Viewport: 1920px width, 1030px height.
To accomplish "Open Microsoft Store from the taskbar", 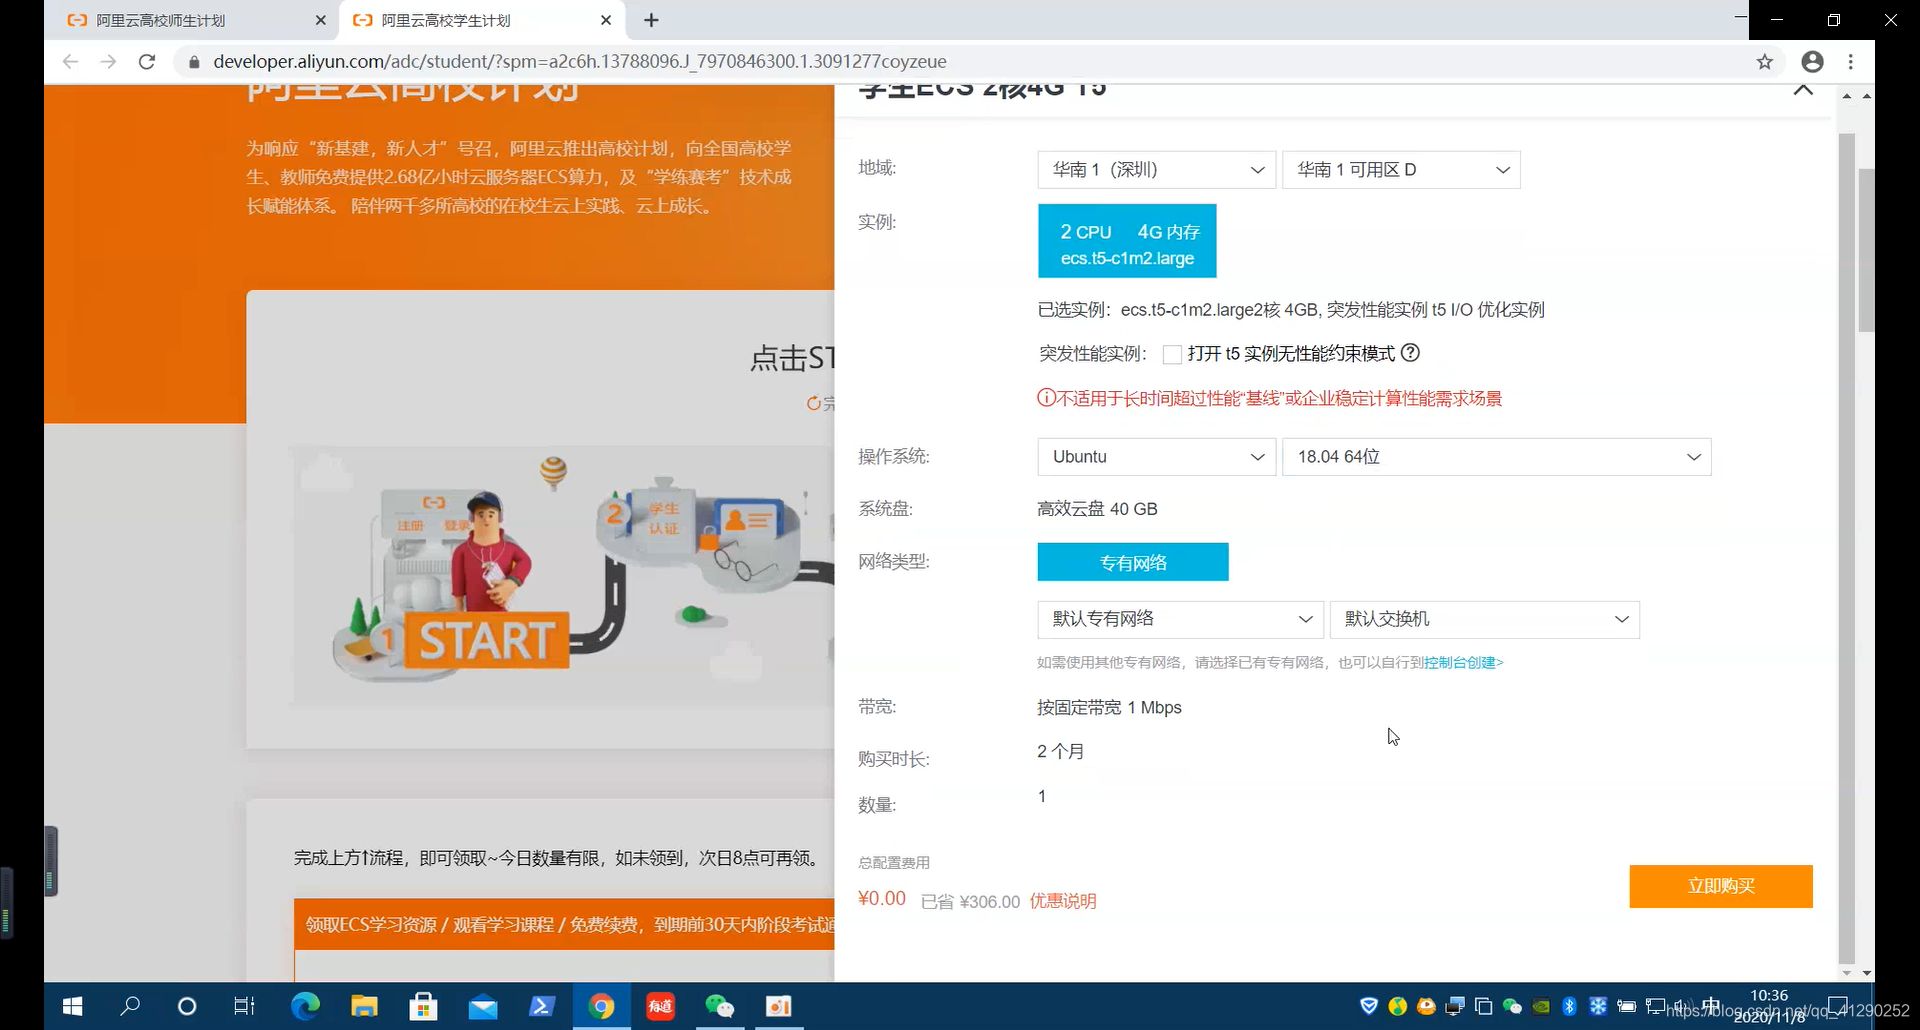I will point(423,1006).
